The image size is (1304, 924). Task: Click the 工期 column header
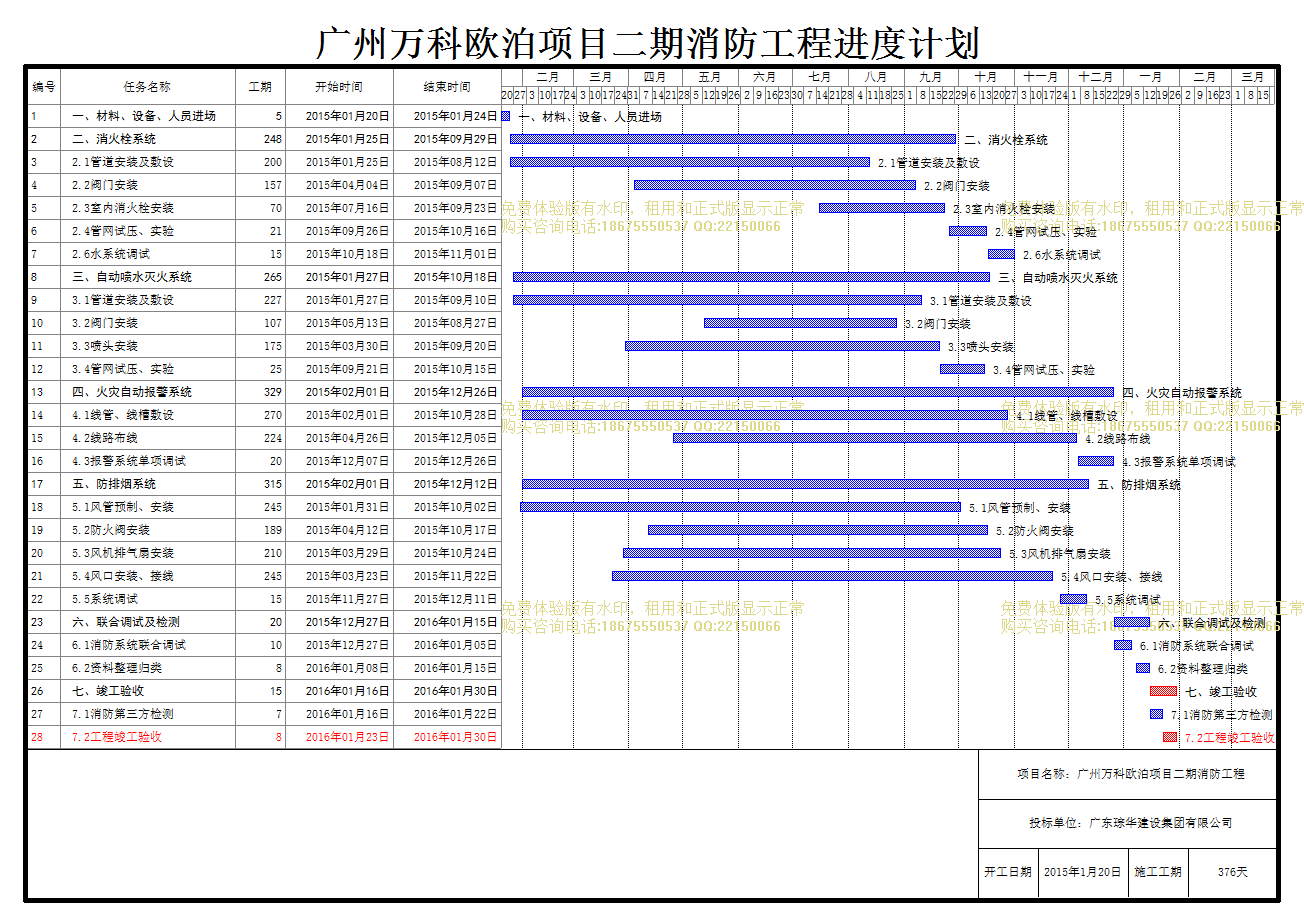[260, 87]
